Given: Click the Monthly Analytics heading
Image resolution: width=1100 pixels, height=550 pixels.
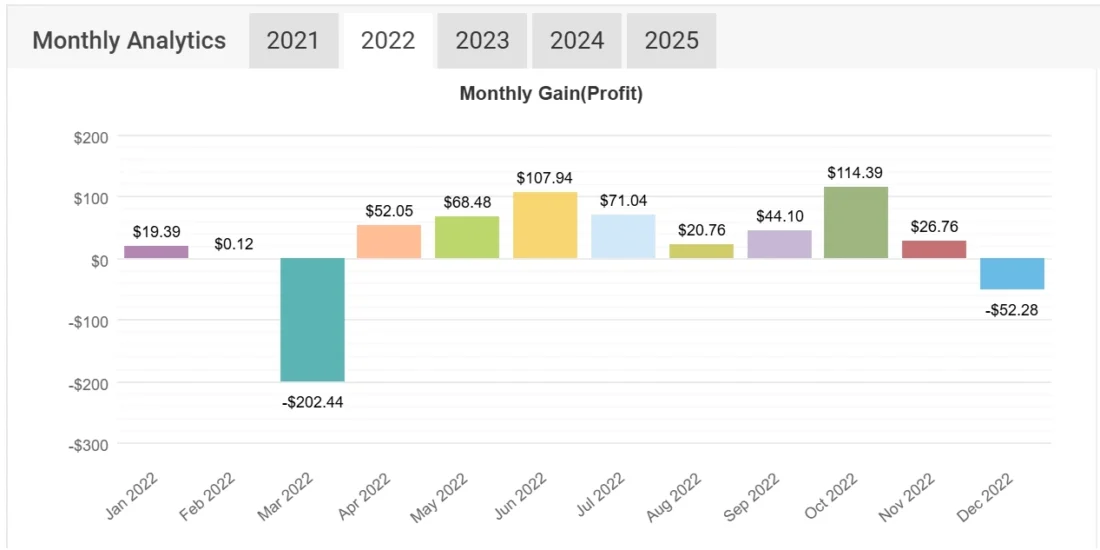Looking at the screenshot, I should pyautogui.click(x=129, y=41).
